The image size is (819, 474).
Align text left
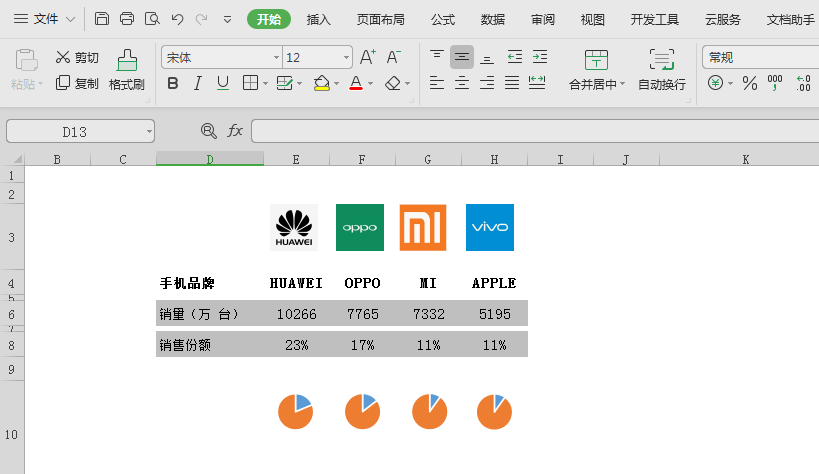point(437,83)
